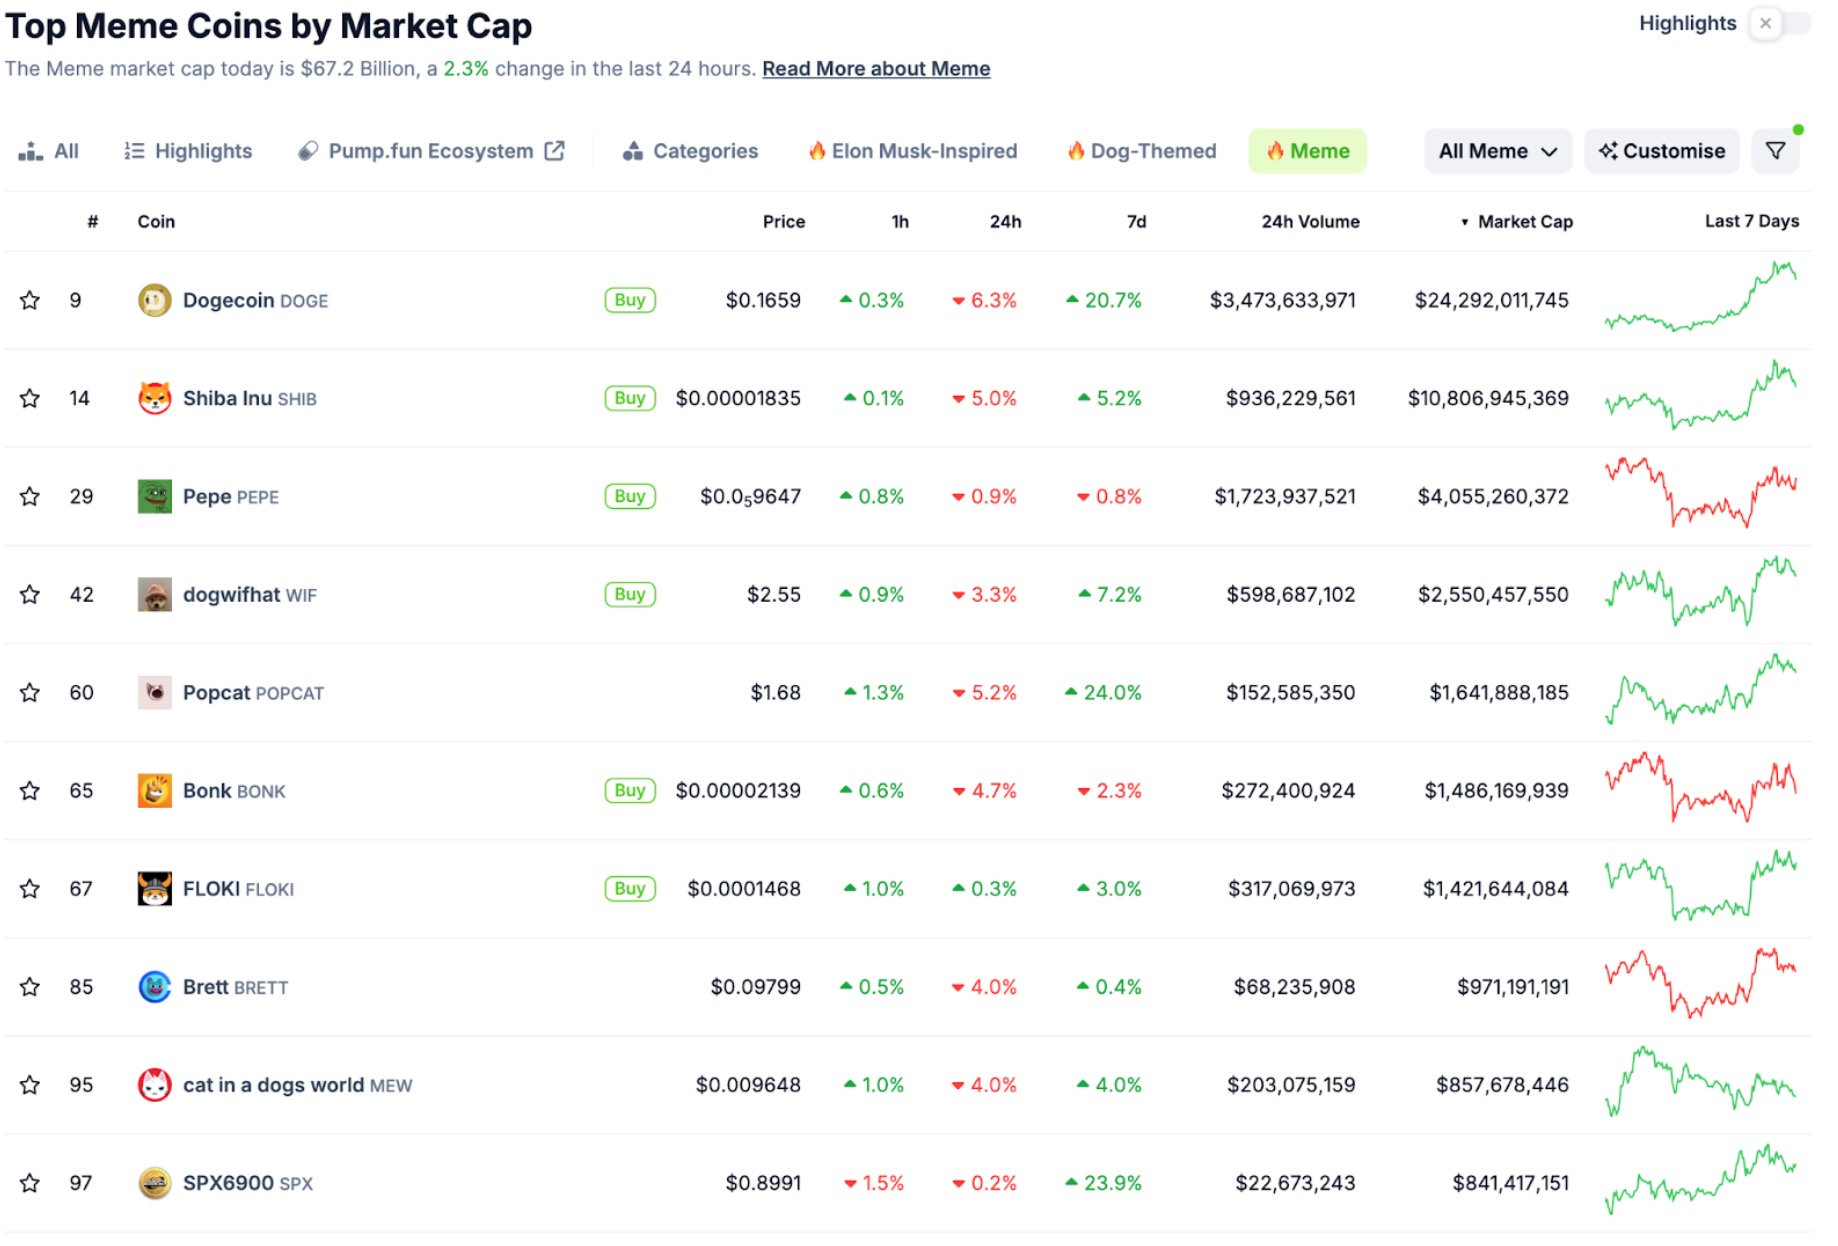Switch to the Dog-Themed tab
The height and width of the screenshot is (1246, 1838).
(1141, 151)
